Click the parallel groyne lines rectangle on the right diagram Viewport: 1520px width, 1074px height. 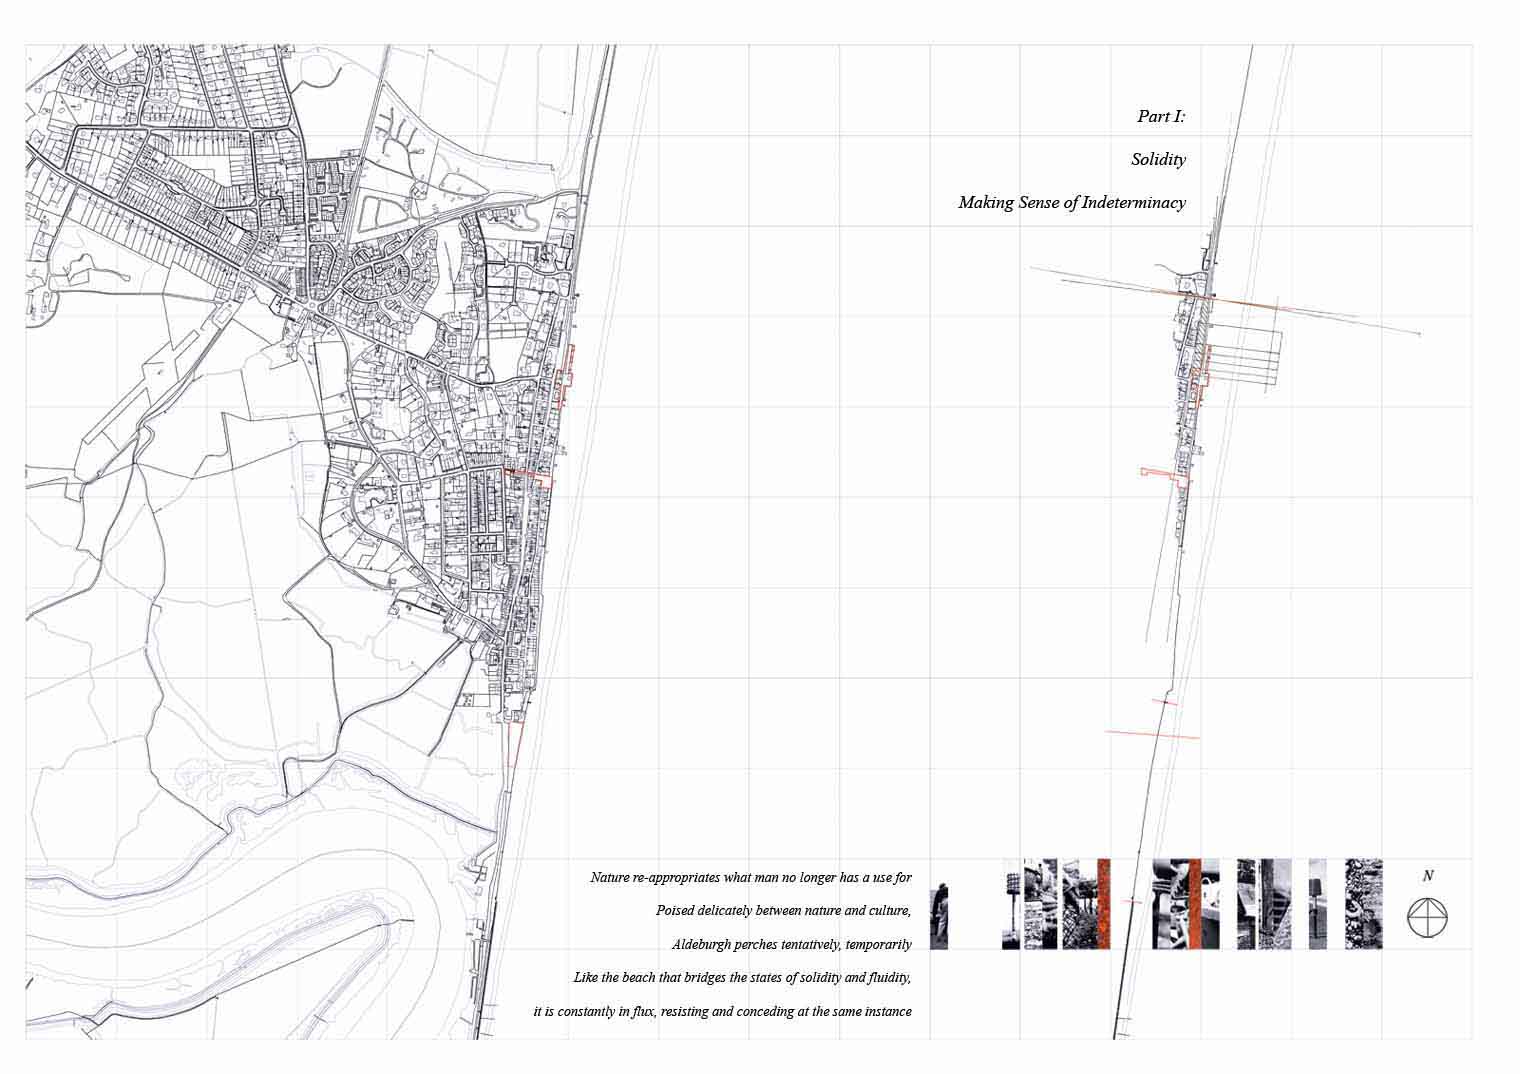[1245, 356]
